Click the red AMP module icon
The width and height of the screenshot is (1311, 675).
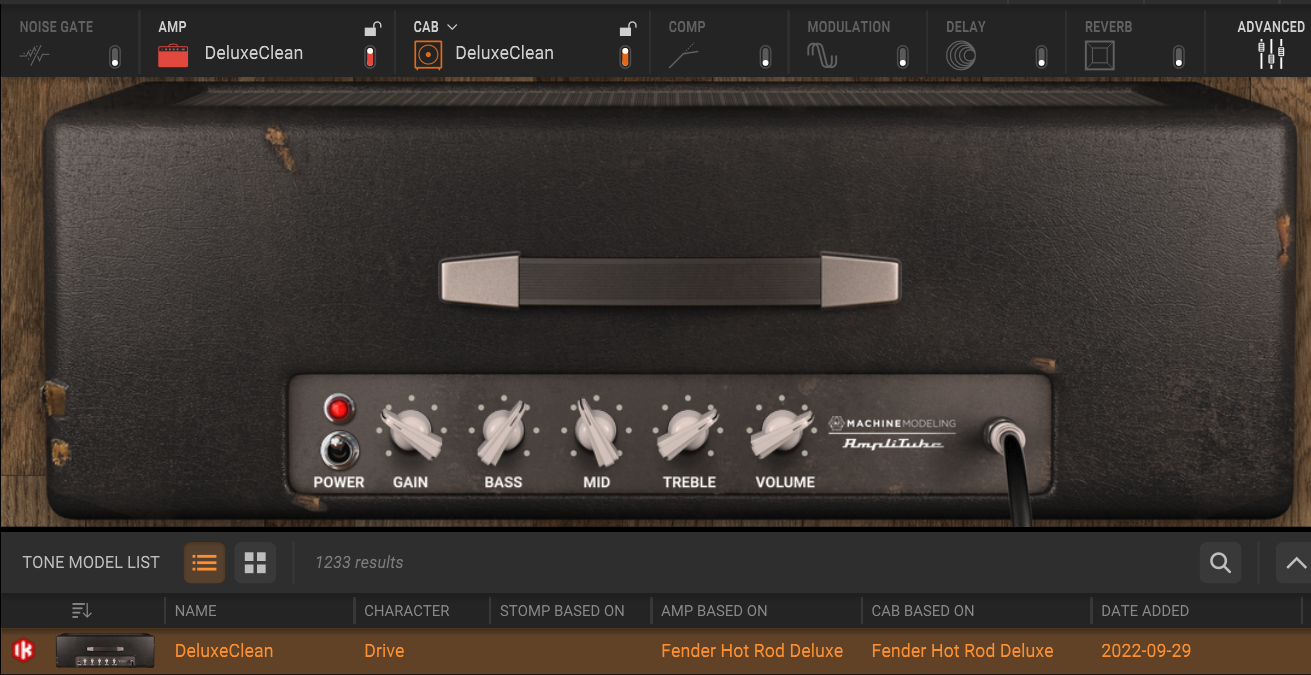coord(173,55)
